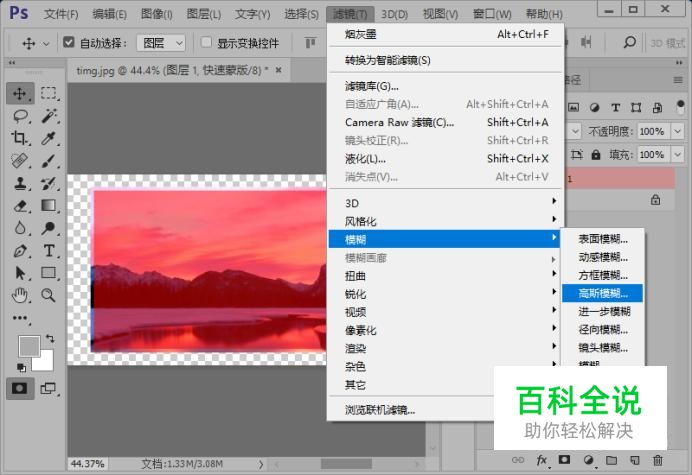The height and width of the screenshot is (475, 692).
Task: Select the Dodge tool
Action: coord(49,228)
